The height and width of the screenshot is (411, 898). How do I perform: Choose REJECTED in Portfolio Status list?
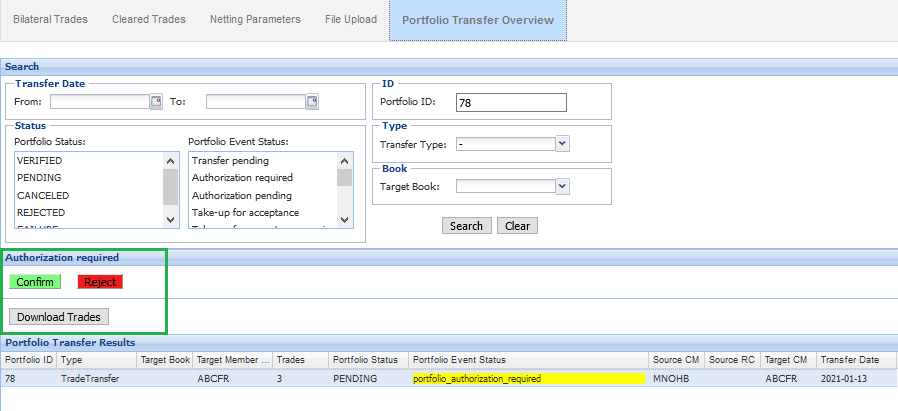(x=41, y=212)
